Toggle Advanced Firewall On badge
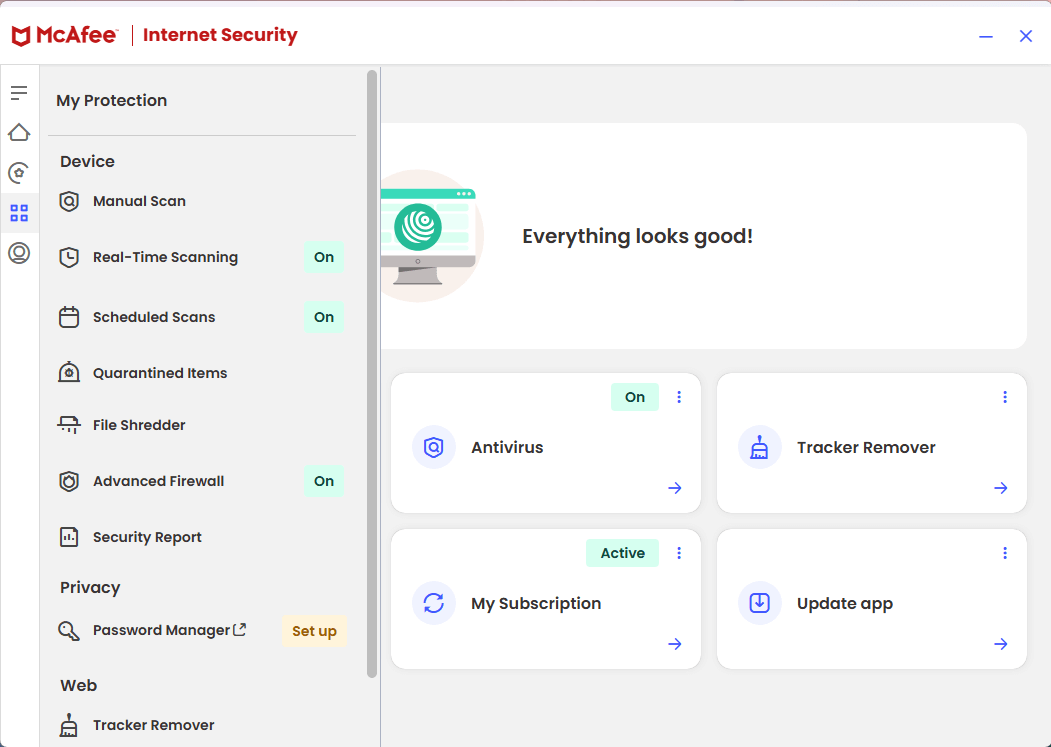The width and height of the screenshot is (1051, 747). pos(323,481)
